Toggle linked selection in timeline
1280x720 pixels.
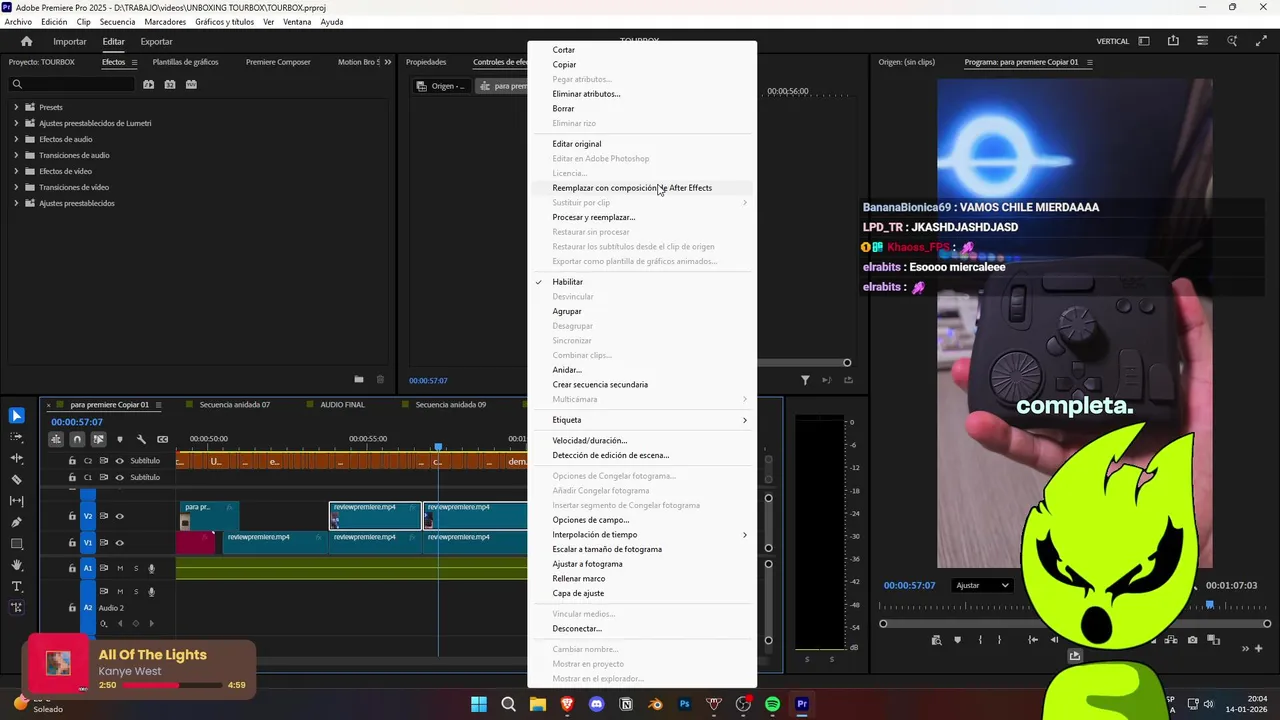pos(98,439)
